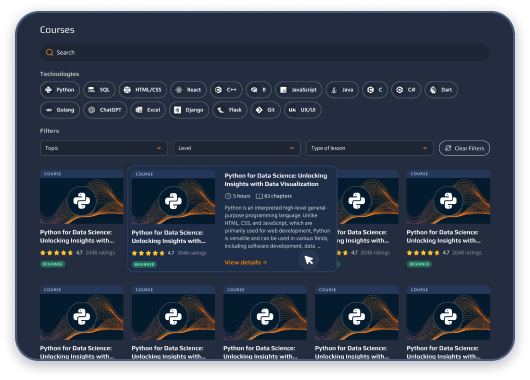The image size is (530, 380).
Task: Toggle the HTML/CSS technology chip
Action: [143, 90]
